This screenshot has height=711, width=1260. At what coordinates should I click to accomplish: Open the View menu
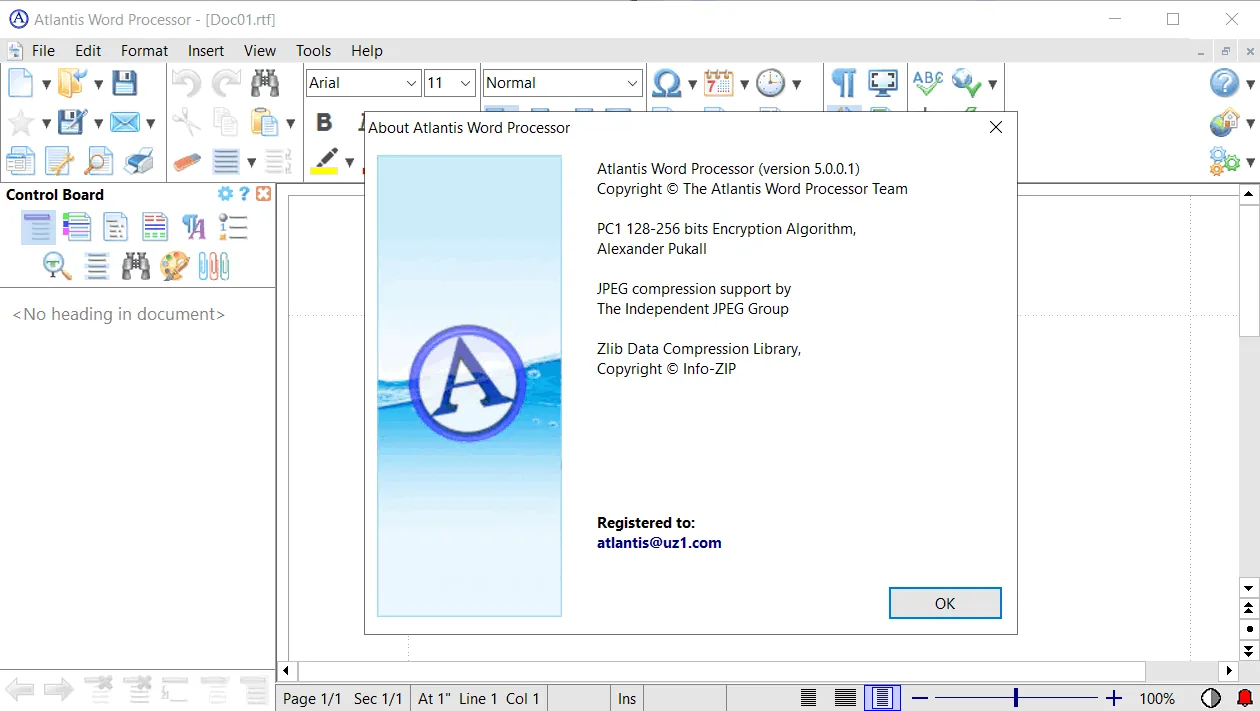click(260, 51)
